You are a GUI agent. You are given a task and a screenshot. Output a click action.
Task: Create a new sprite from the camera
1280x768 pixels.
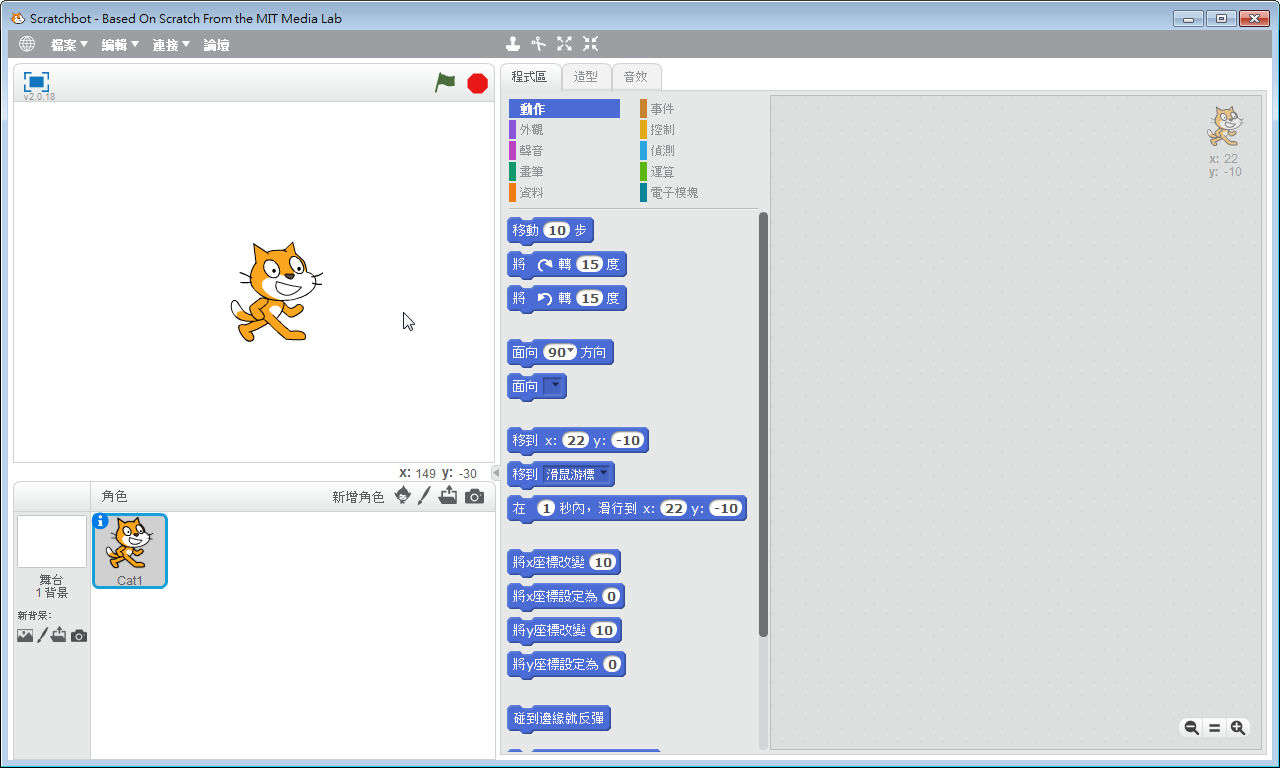coord(474,496)
